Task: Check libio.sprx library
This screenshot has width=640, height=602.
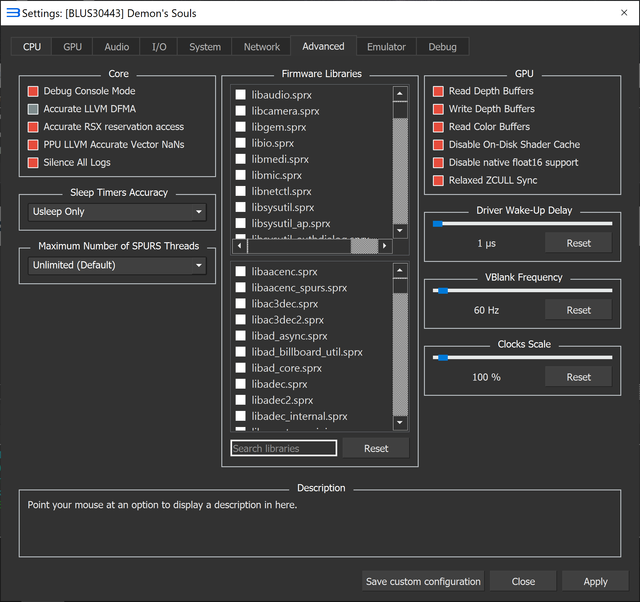Action: coord(241,143)
